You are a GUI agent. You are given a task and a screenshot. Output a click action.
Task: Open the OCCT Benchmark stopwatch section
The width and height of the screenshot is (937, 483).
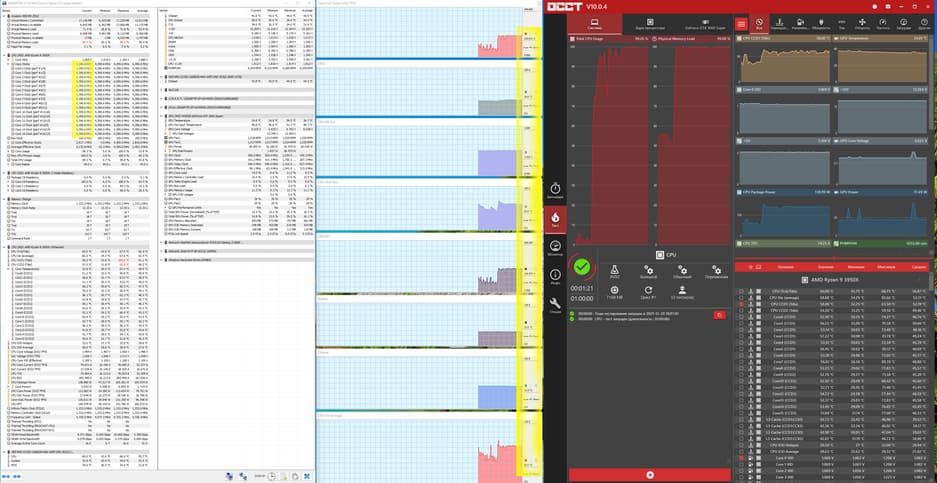tap(555, 191)
